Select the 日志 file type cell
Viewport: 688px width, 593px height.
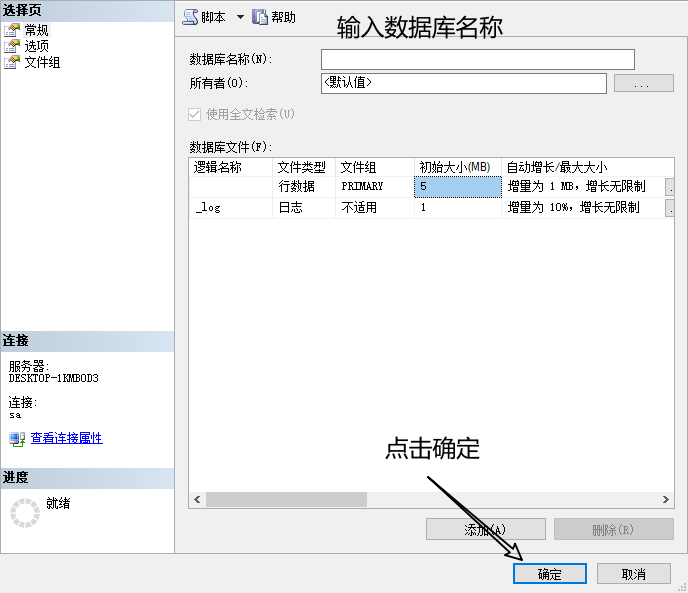304,208
